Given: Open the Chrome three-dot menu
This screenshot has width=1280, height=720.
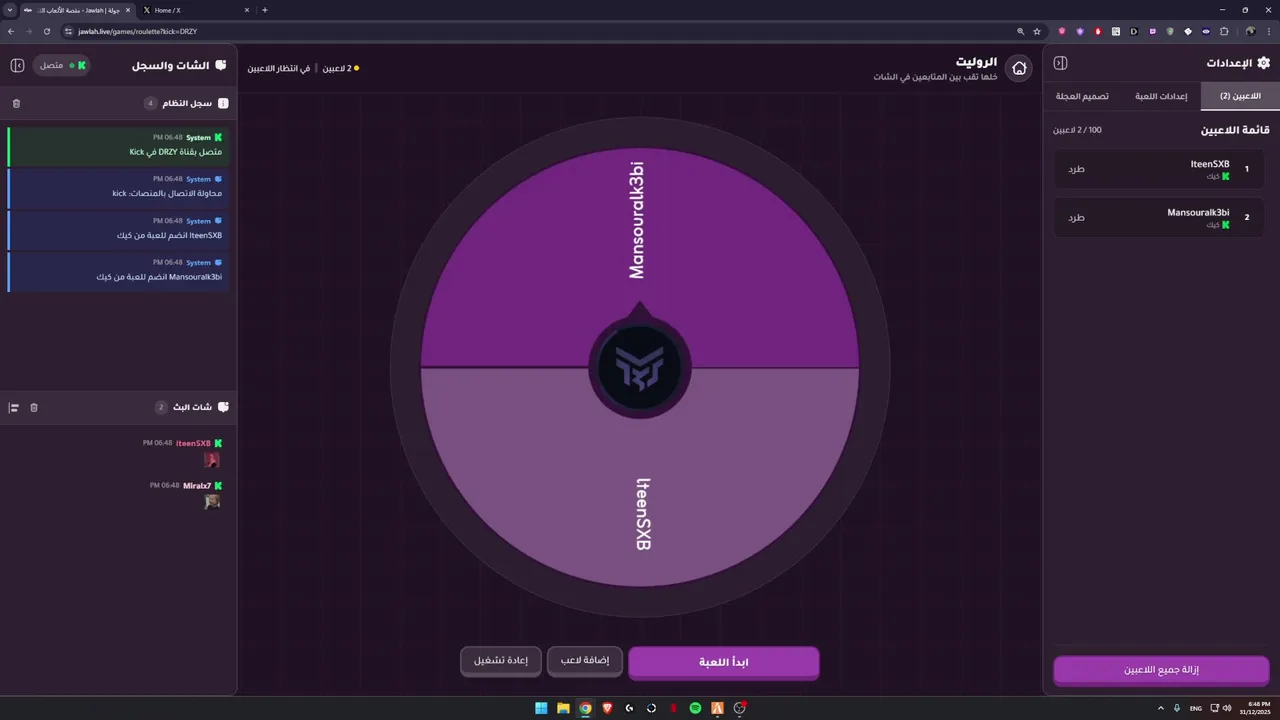Looking at the screenshot, I should pos(1268,31).
